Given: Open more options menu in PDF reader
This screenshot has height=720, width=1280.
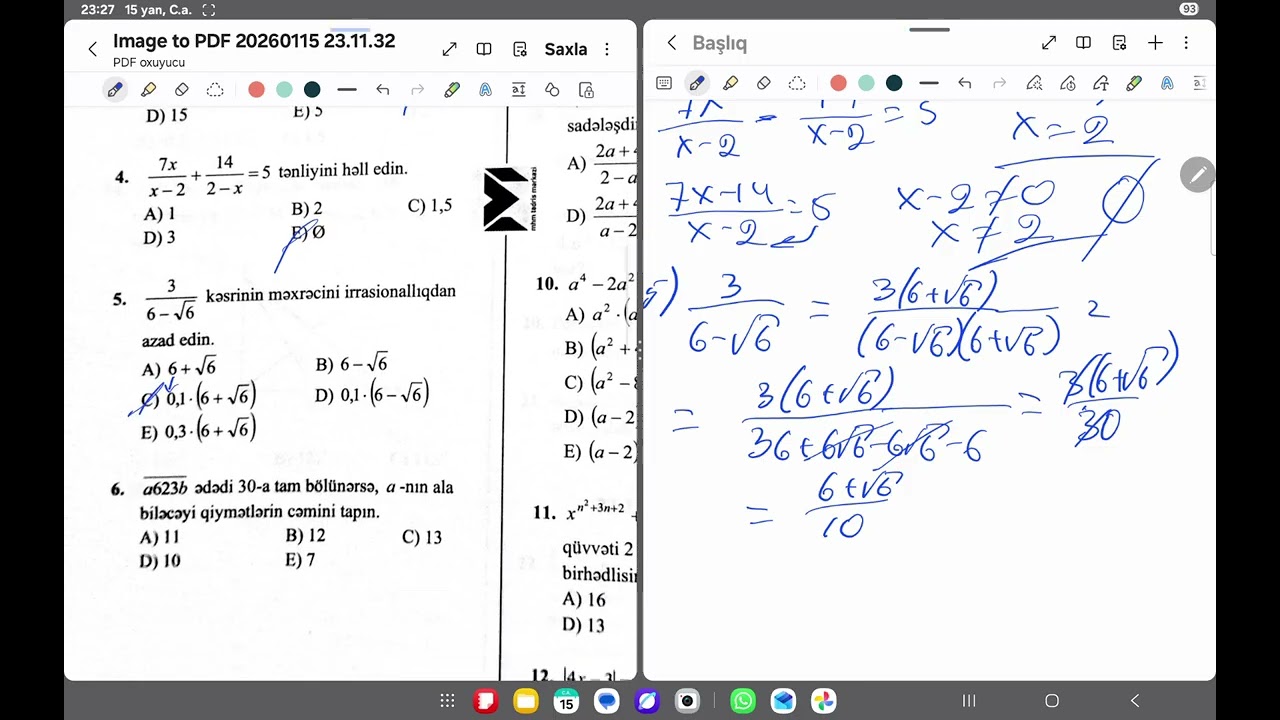Looking at the screenshot, I should coord(607,49).
